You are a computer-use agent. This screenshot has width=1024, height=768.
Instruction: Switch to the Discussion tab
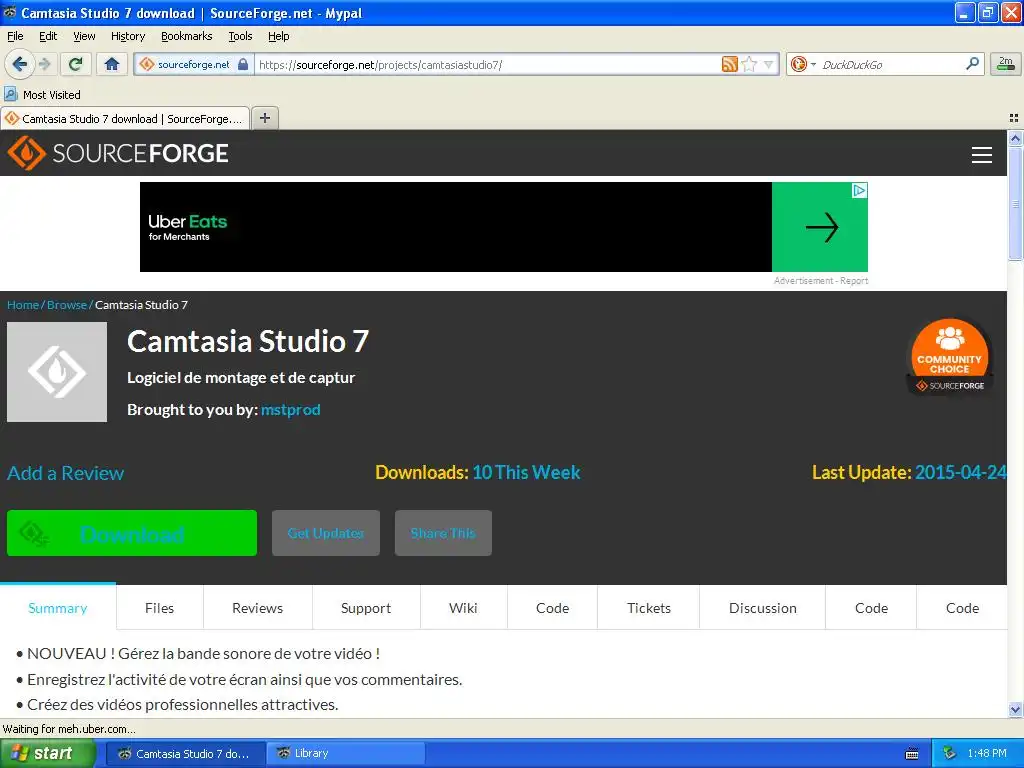point(762,607)
